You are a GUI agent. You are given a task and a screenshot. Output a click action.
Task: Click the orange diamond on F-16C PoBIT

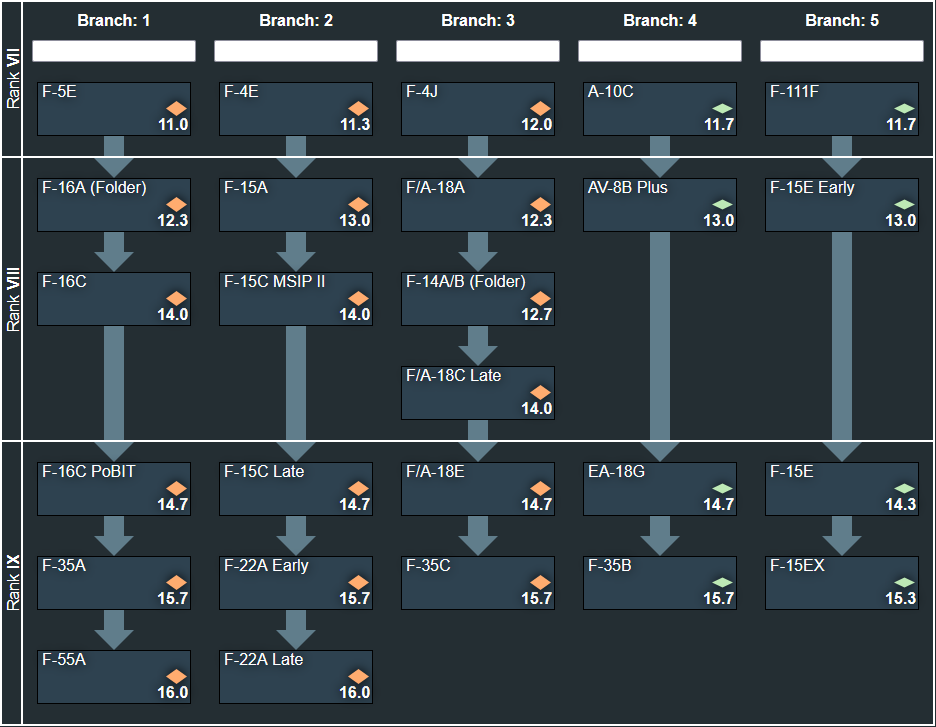click(x=177, y=489)
